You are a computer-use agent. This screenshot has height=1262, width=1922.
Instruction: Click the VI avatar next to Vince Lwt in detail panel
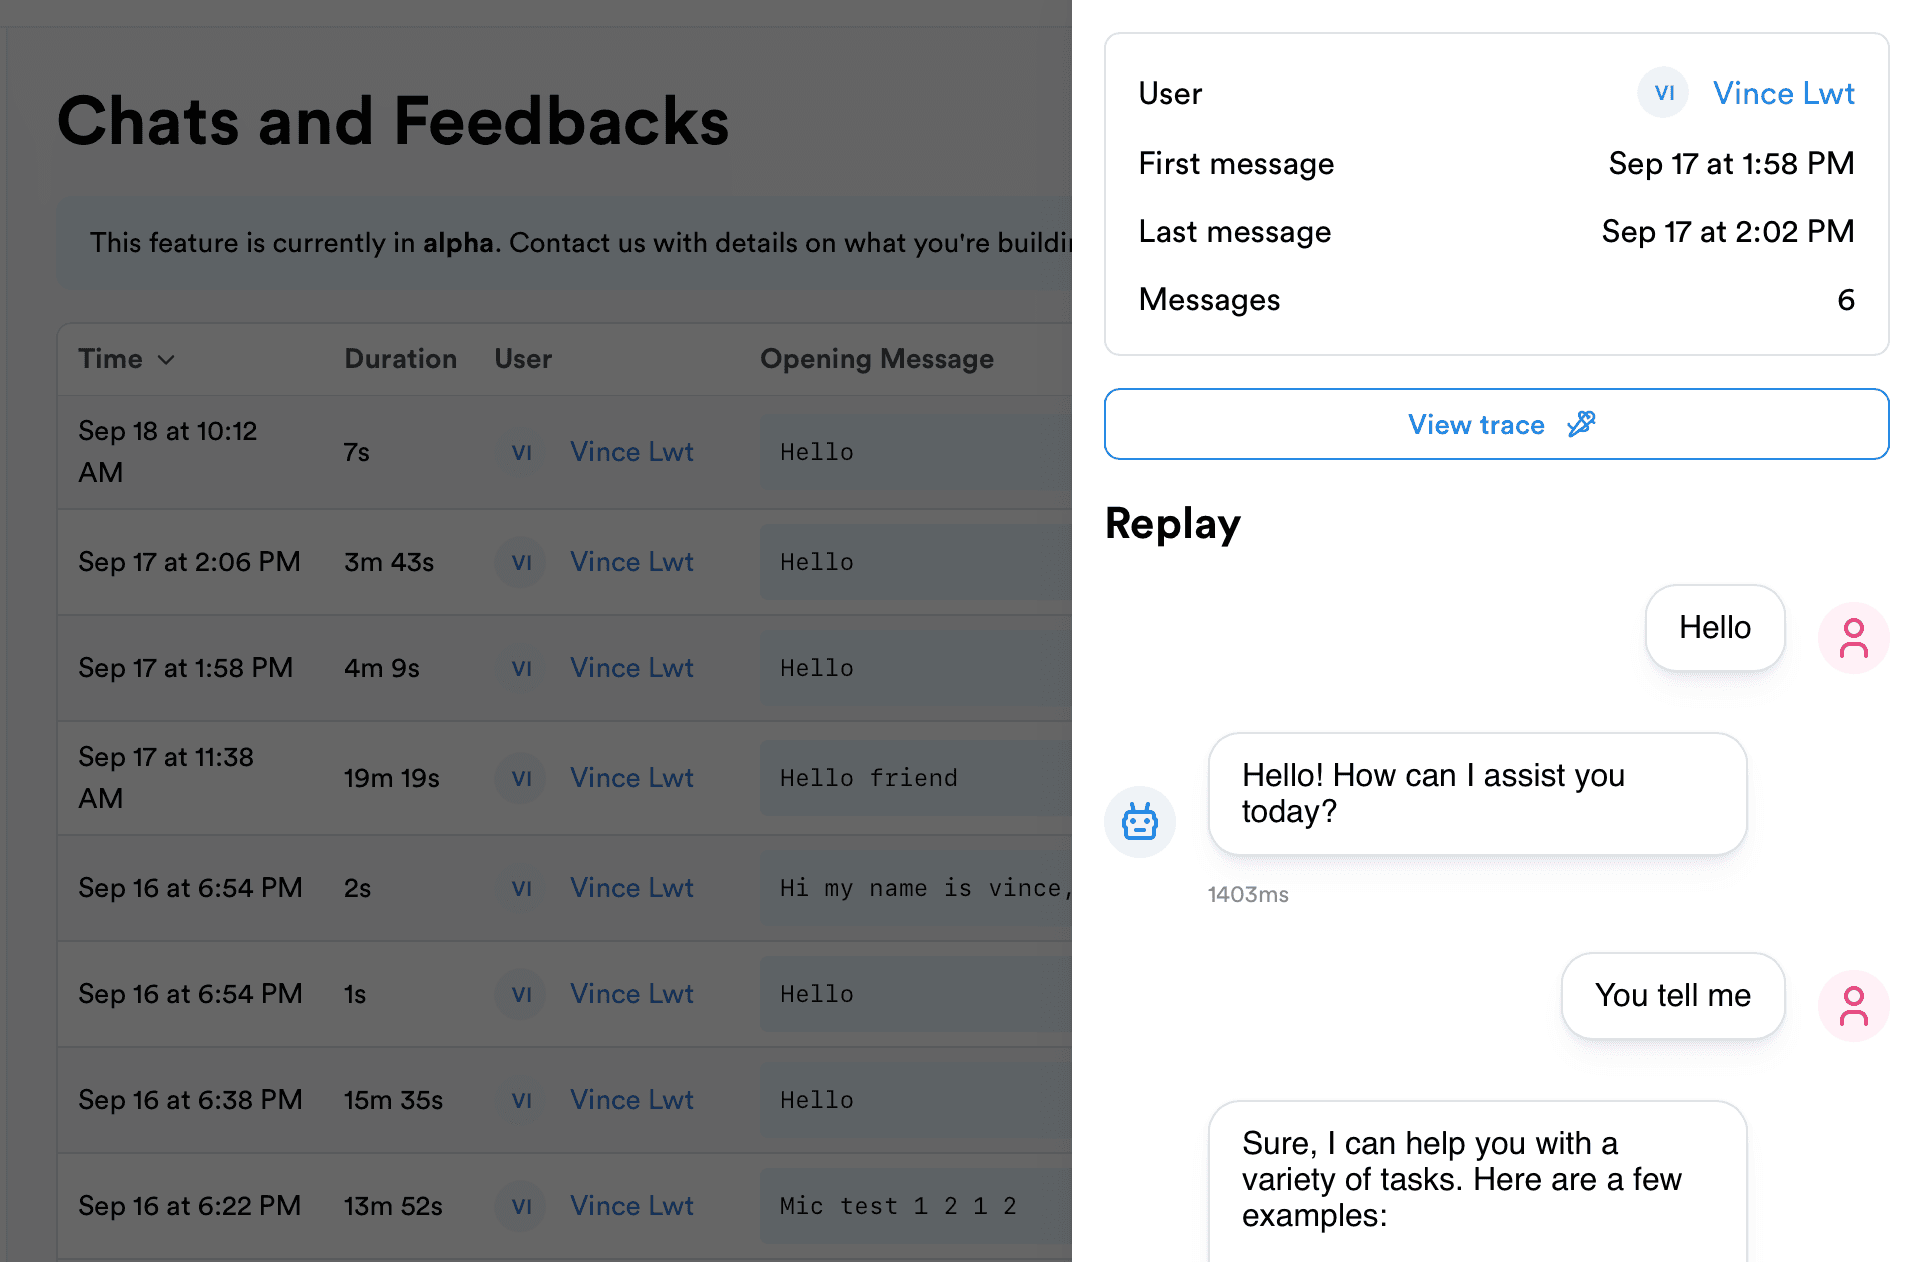tap(1662, 93)
